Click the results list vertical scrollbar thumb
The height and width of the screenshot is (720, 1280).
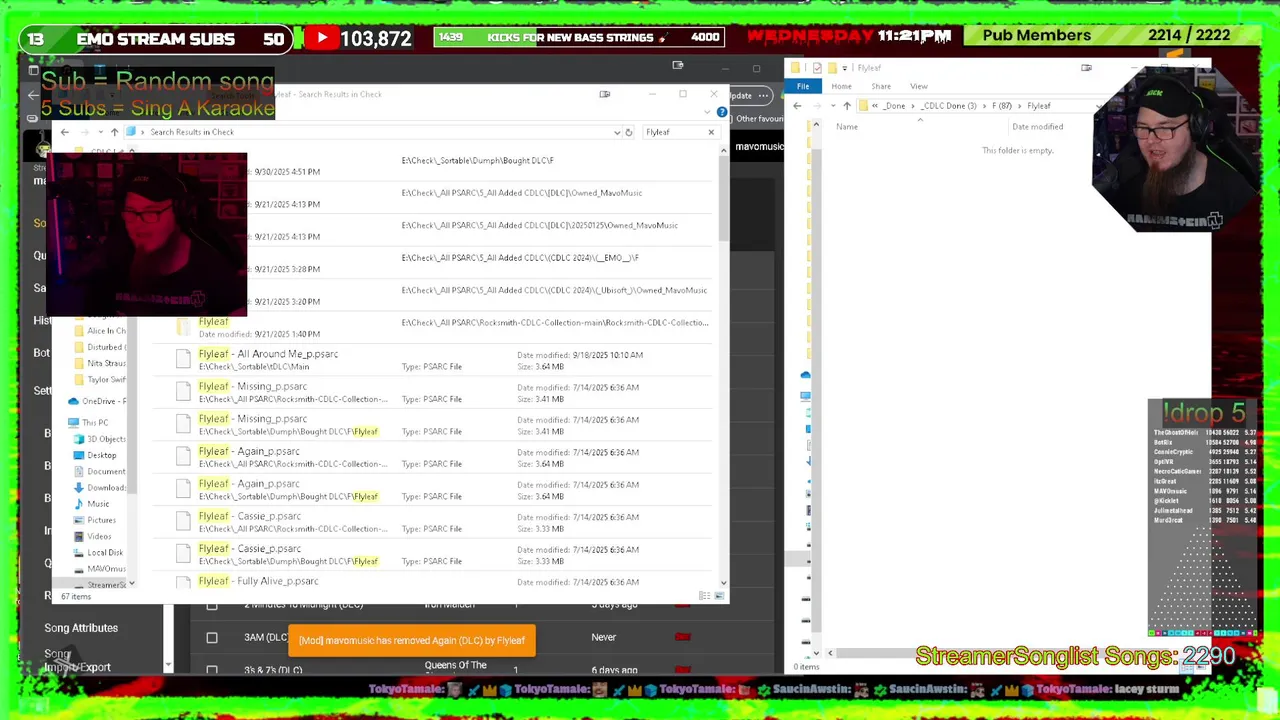723,196
